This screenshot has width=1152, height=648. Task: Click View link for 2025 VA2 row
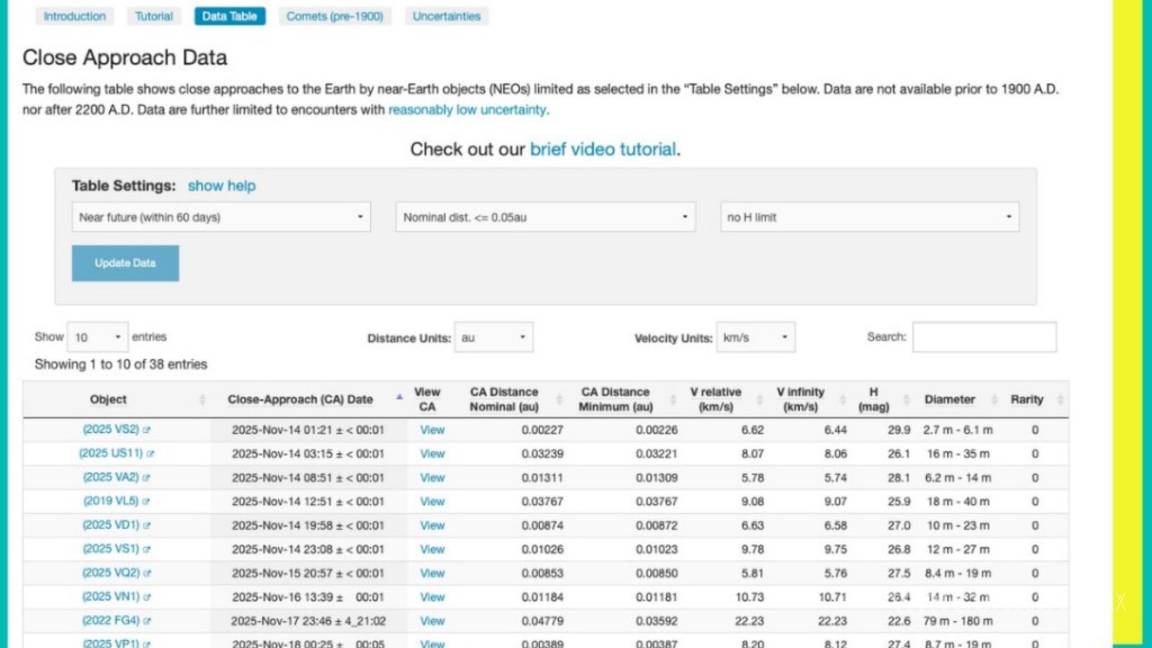click(x=432, y=478)
